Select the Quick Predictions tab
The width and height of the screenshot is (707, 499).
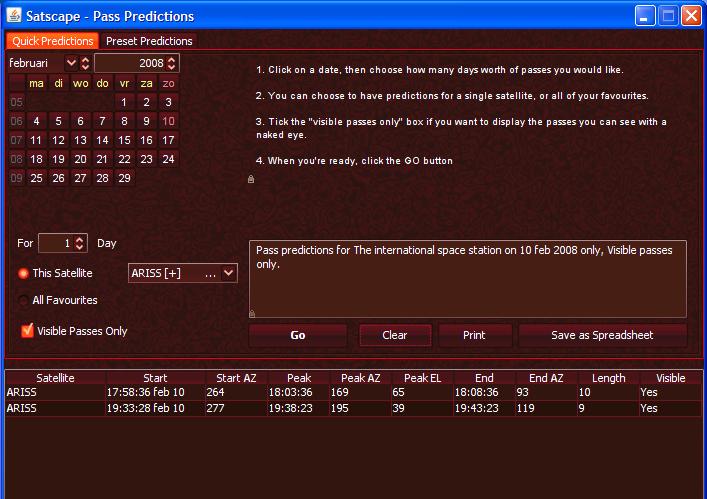pyautogui.click(x=53, y=41)
